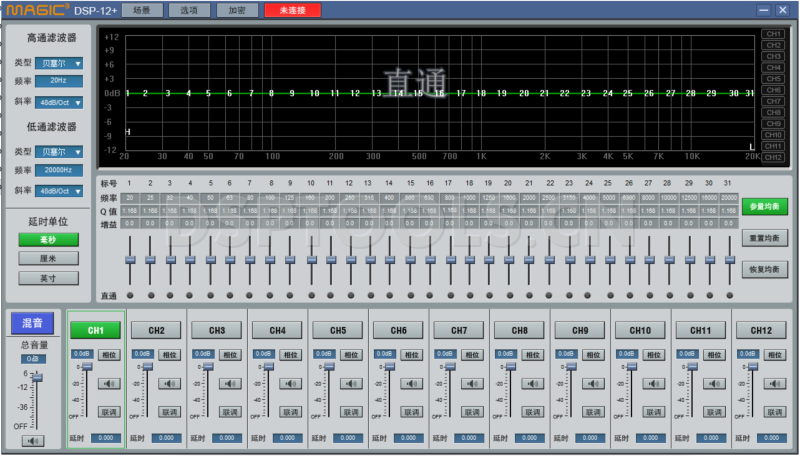The width and height of the screenshot is (800, 456).
Task: Click the 重置均衡 reset EQ button
Action: (765, 239)
